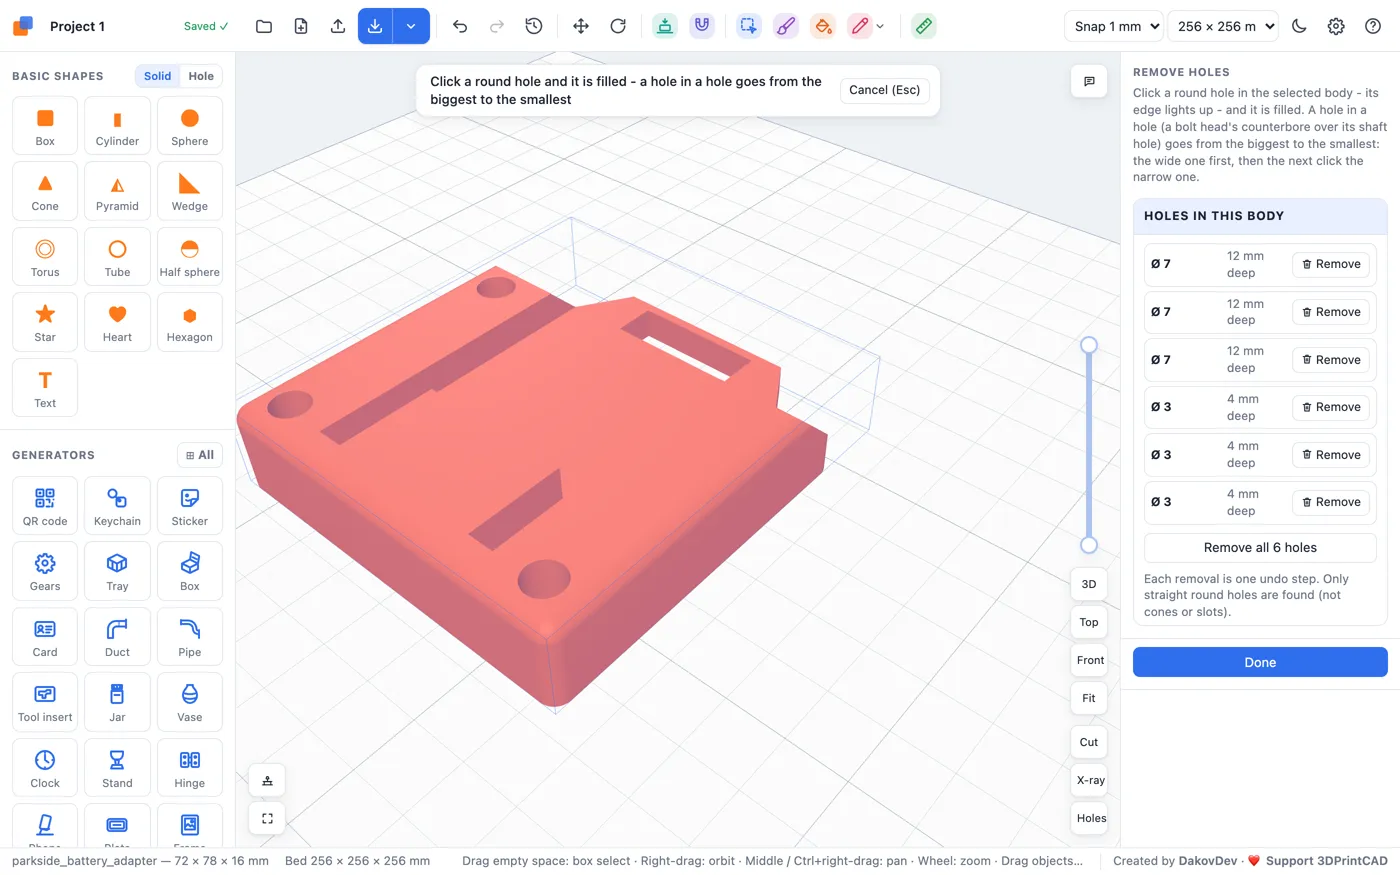This screenshot has height=875, width=1400.
Task: Create a new file from the toolbar
Action: tap(301, 26)
